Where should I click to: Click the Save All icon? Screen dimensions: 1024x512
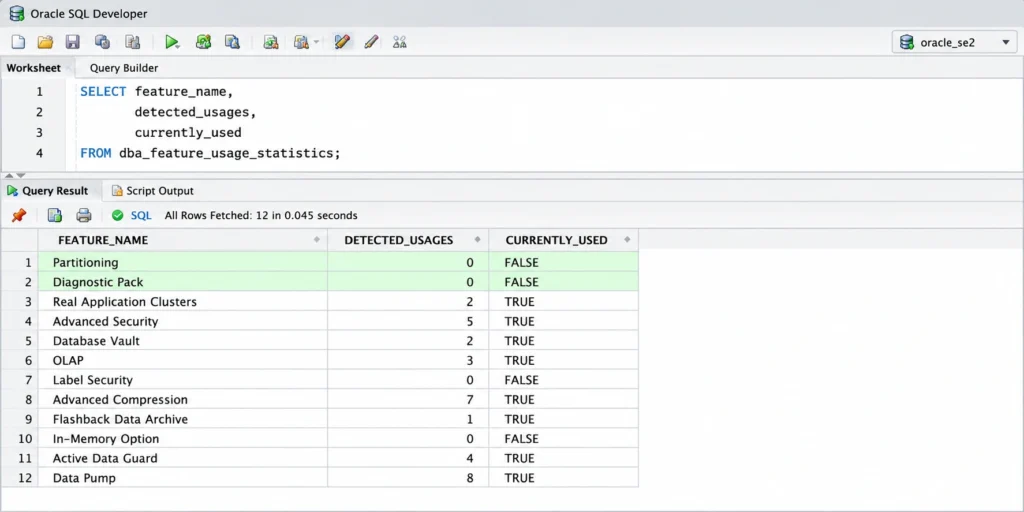tap(102, 42)
